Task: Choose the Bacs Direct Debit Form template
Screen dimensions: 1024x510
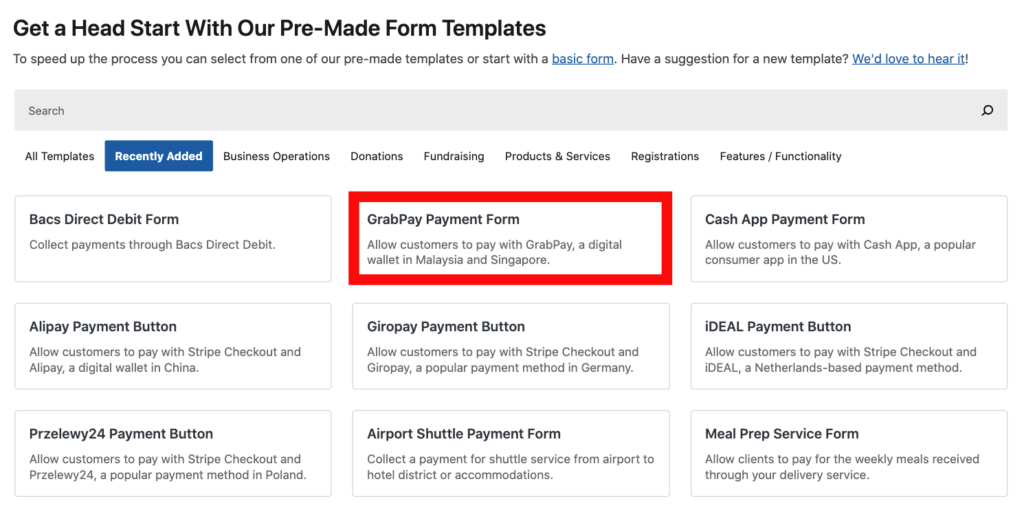Action: pos(172,238)
